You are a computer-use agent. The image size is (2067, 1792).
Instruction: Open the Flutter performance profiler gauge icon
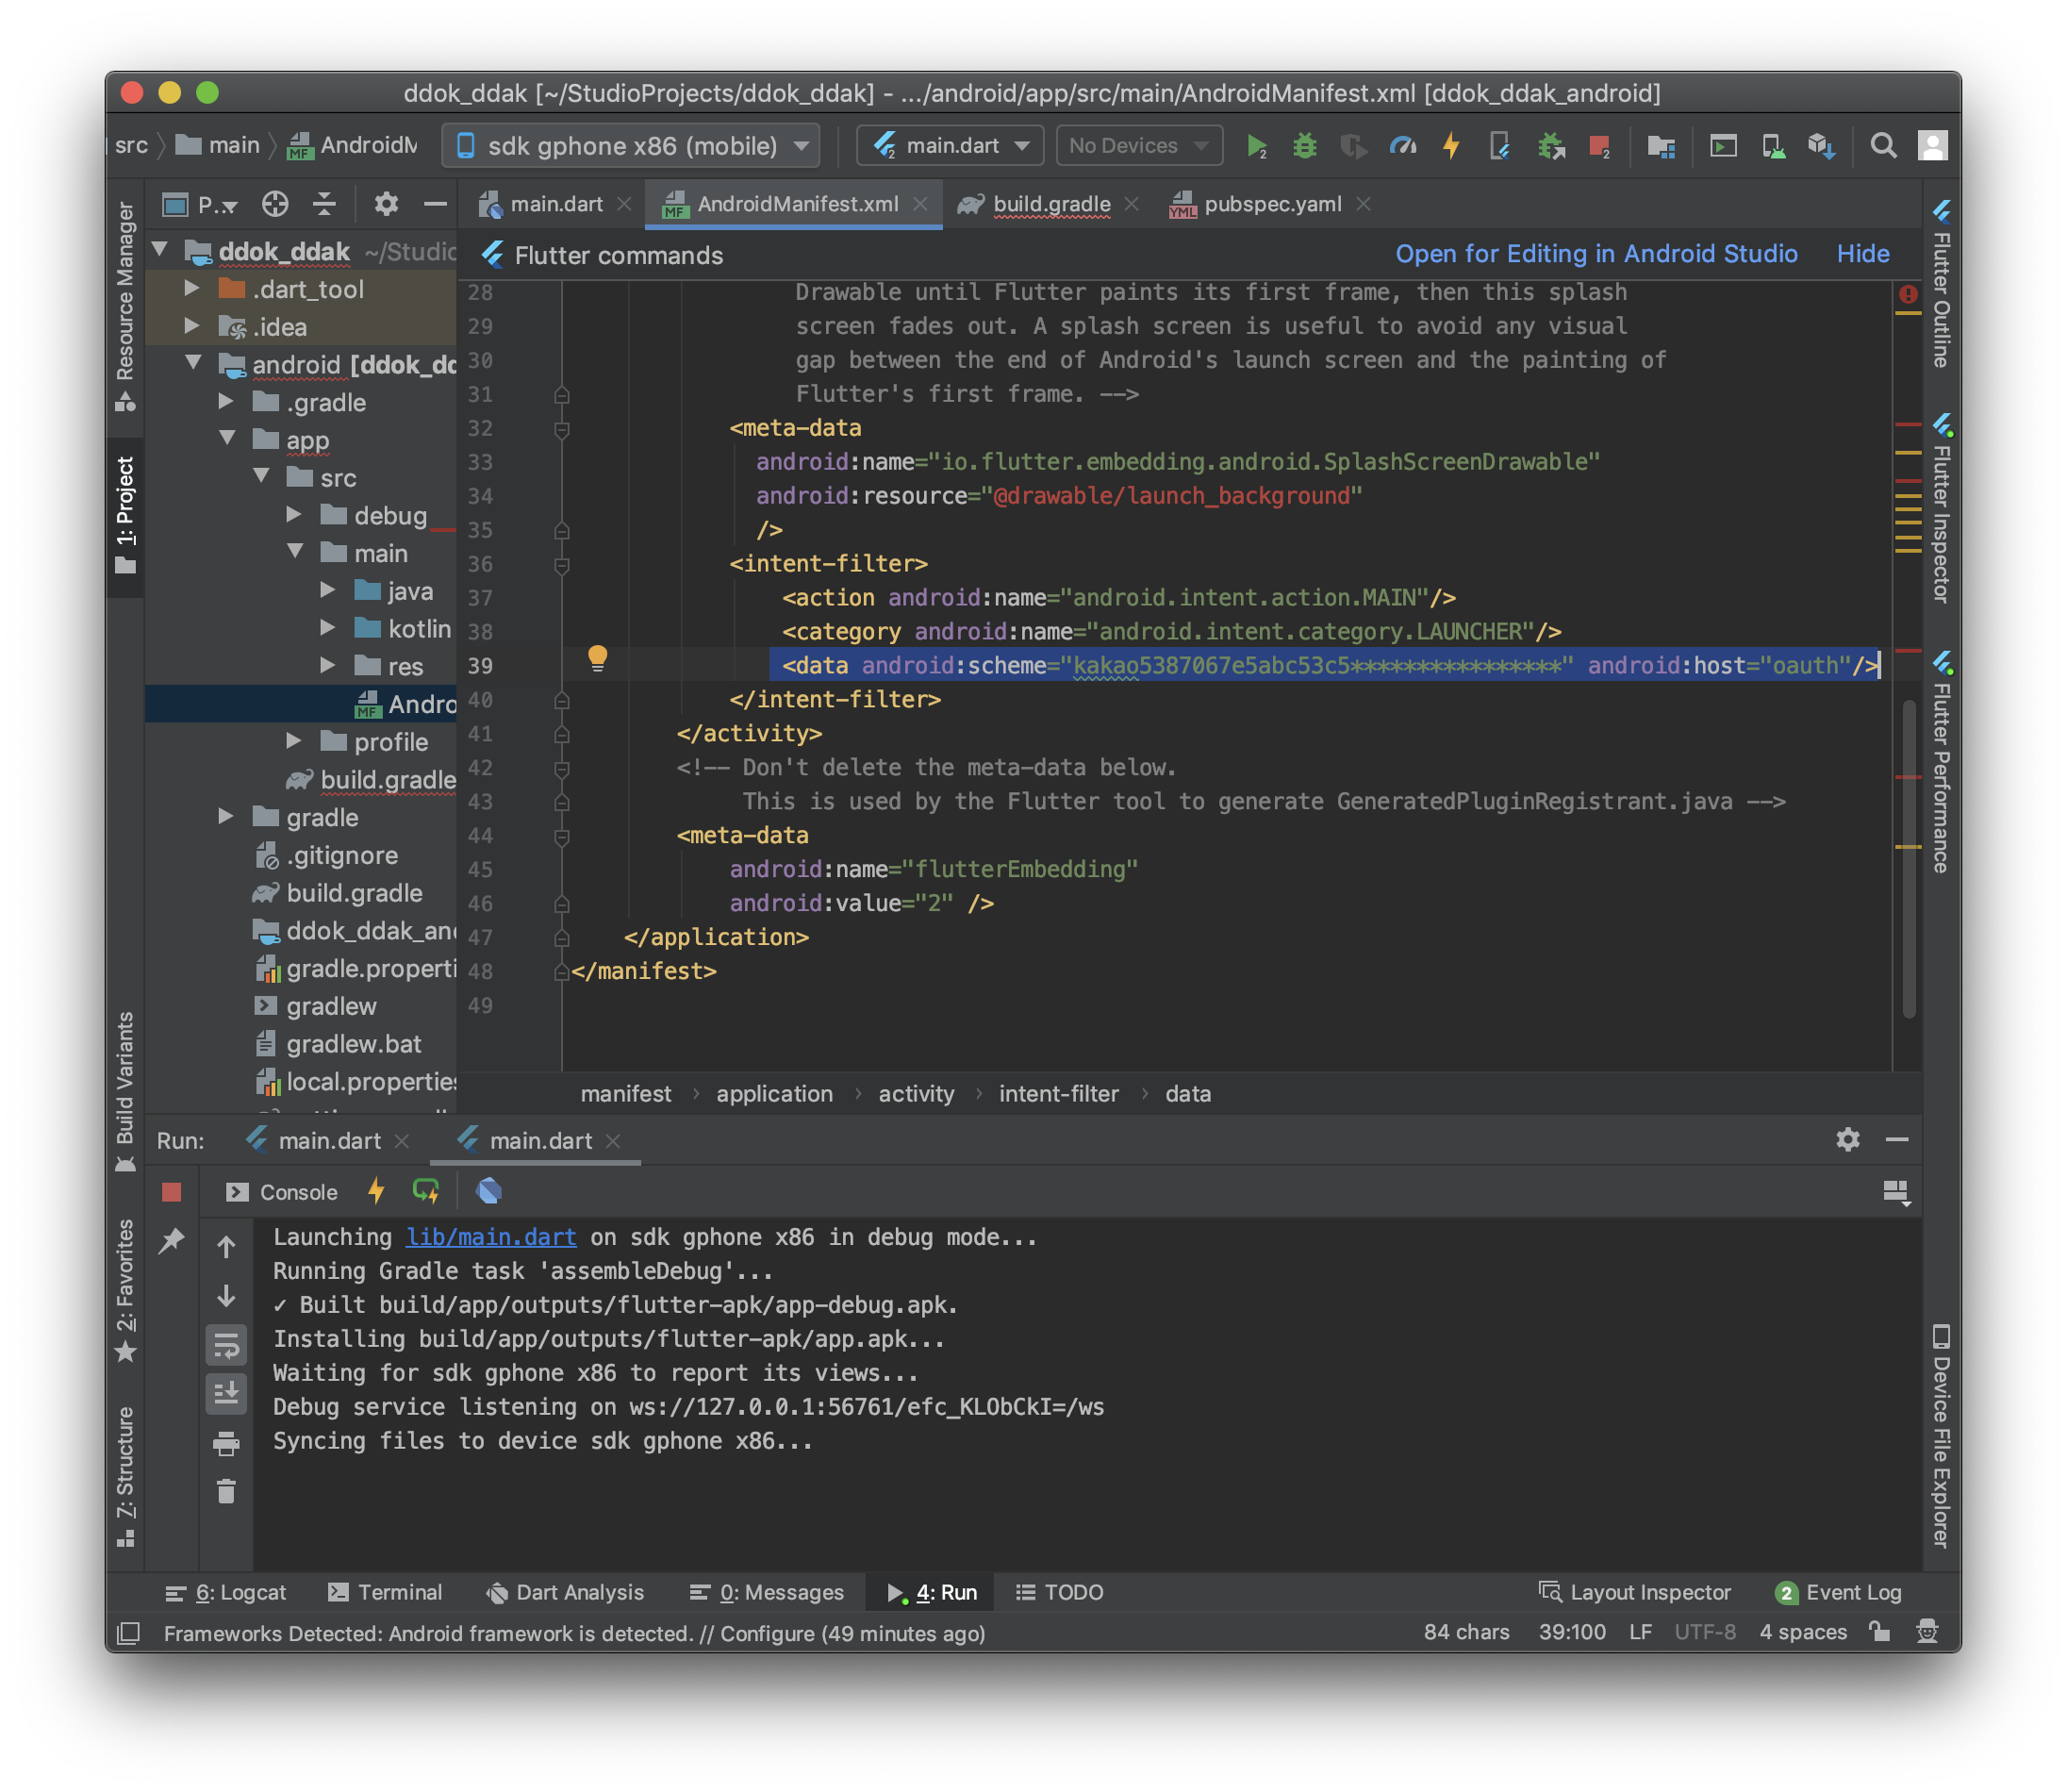pyautogui.click(x=1402, y=146)
